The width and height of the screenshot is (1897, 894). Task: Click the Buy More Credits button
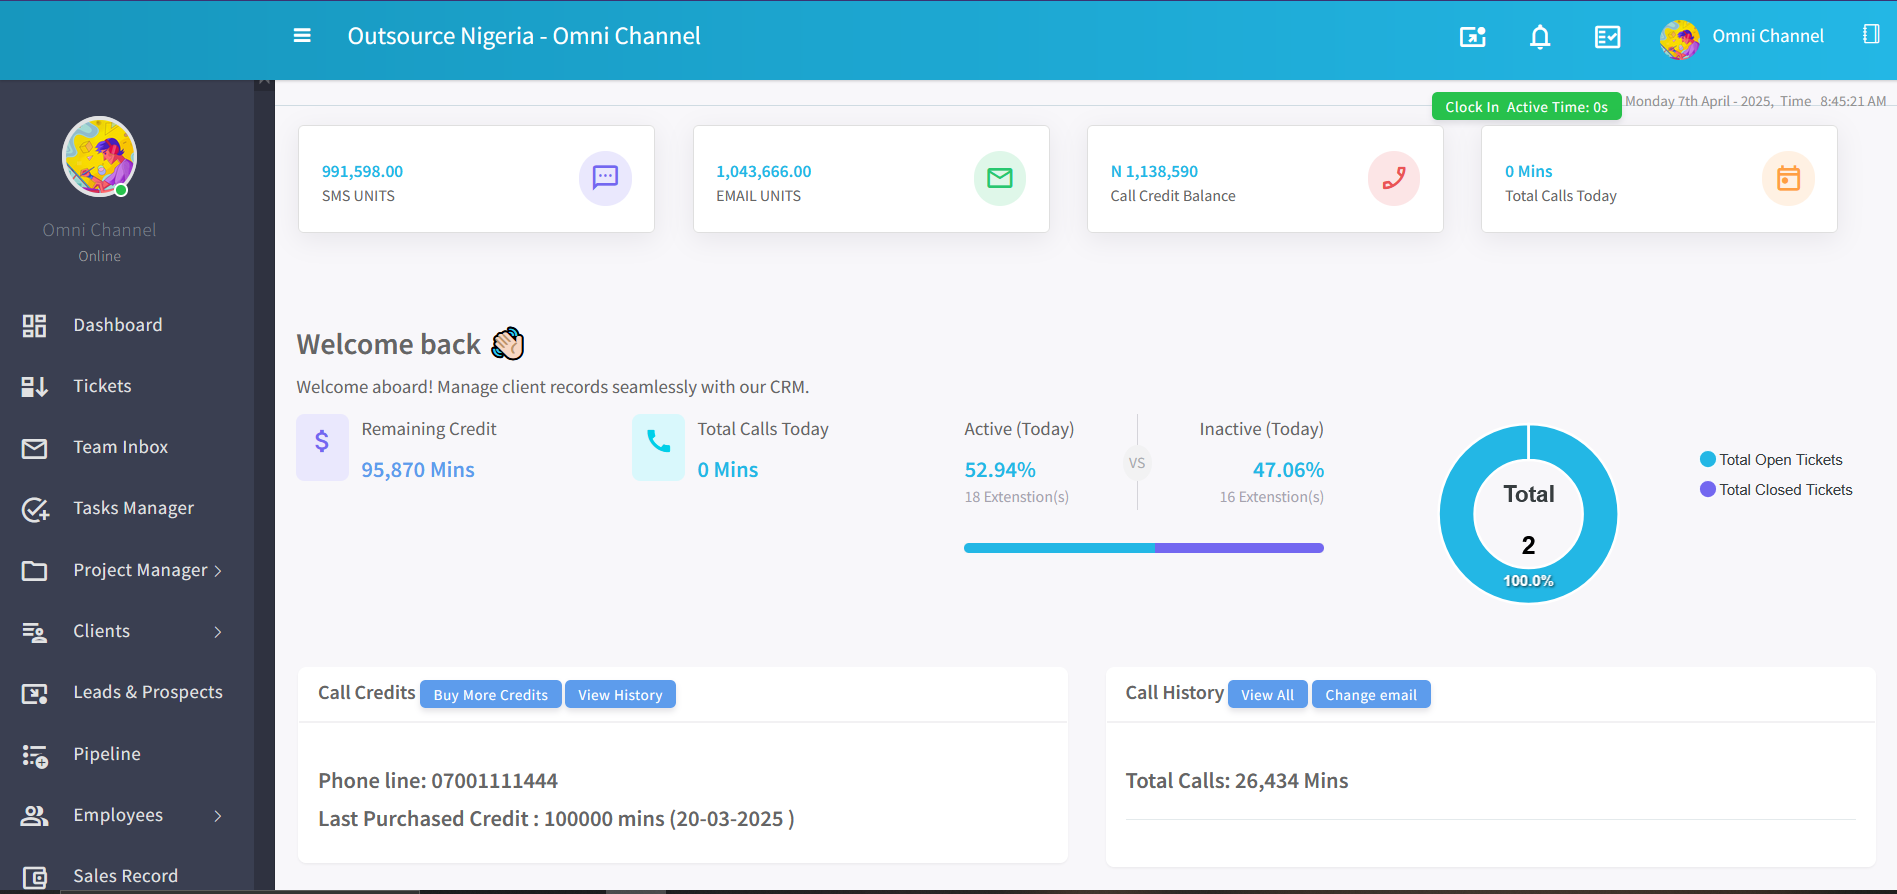490,695
